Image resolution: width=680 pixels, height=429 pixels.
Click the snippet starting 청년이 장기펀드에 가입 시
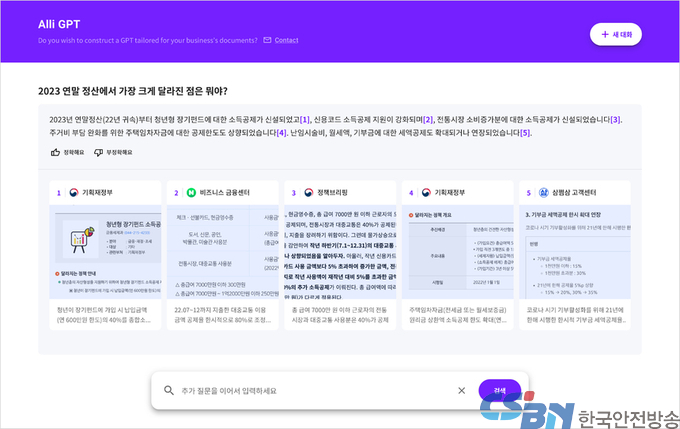coord(104,315)
